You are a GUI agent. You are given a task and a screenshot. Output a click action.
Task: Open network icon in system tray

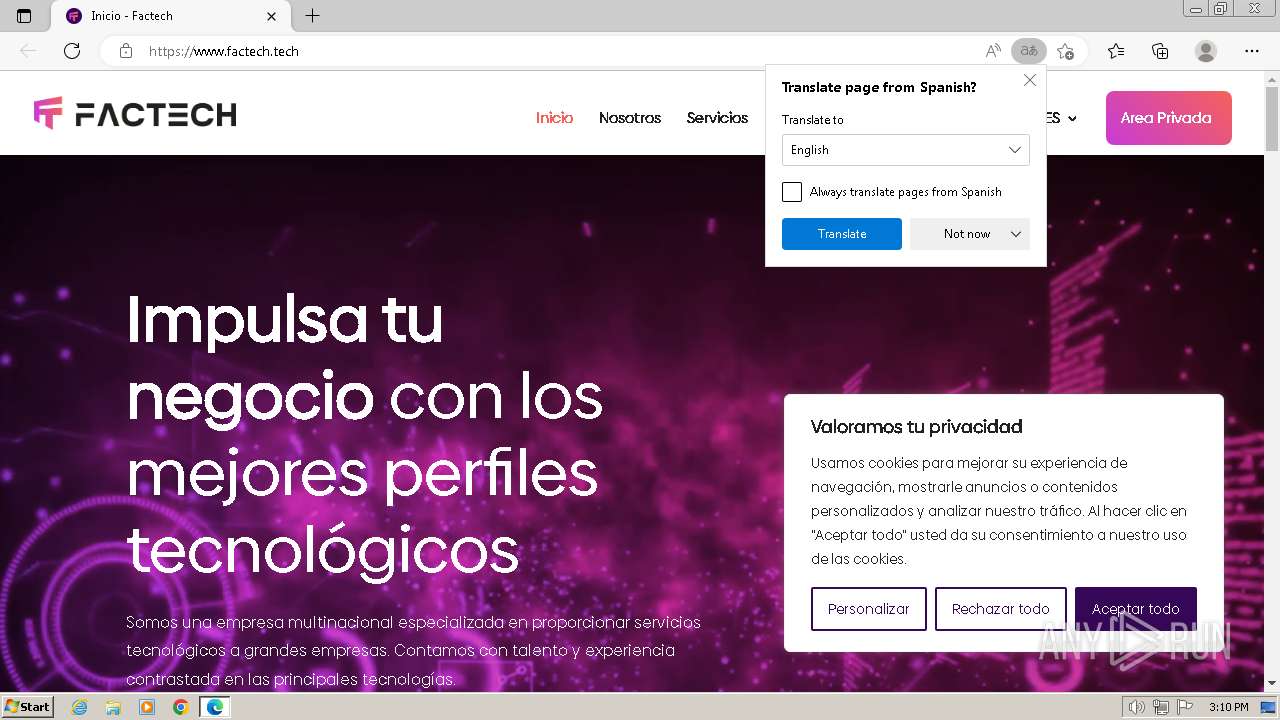click(x=1161, y=707)
